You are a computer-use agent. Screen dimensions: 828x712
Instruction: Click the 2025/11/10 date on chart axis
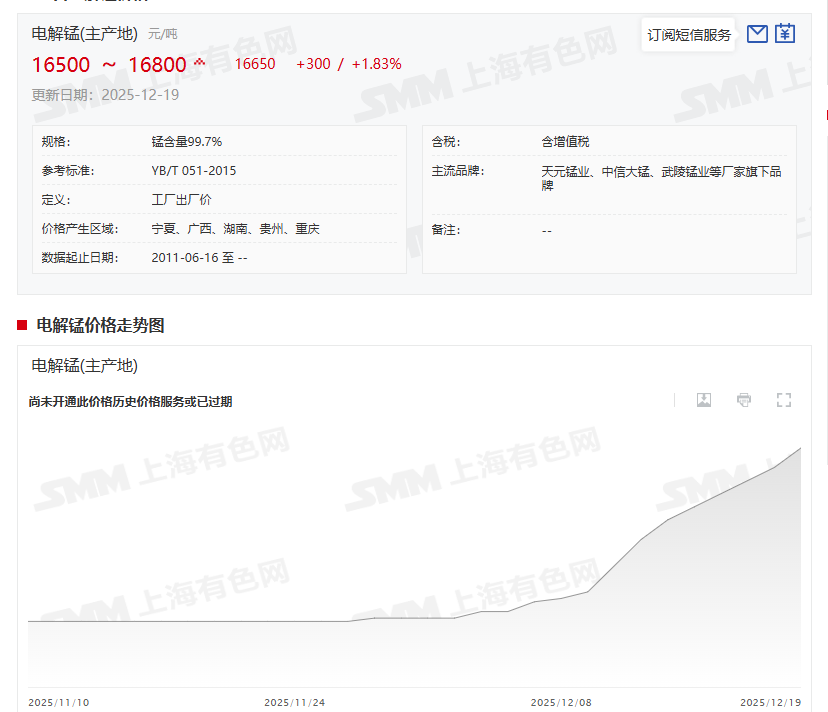(x=58, y=702)
